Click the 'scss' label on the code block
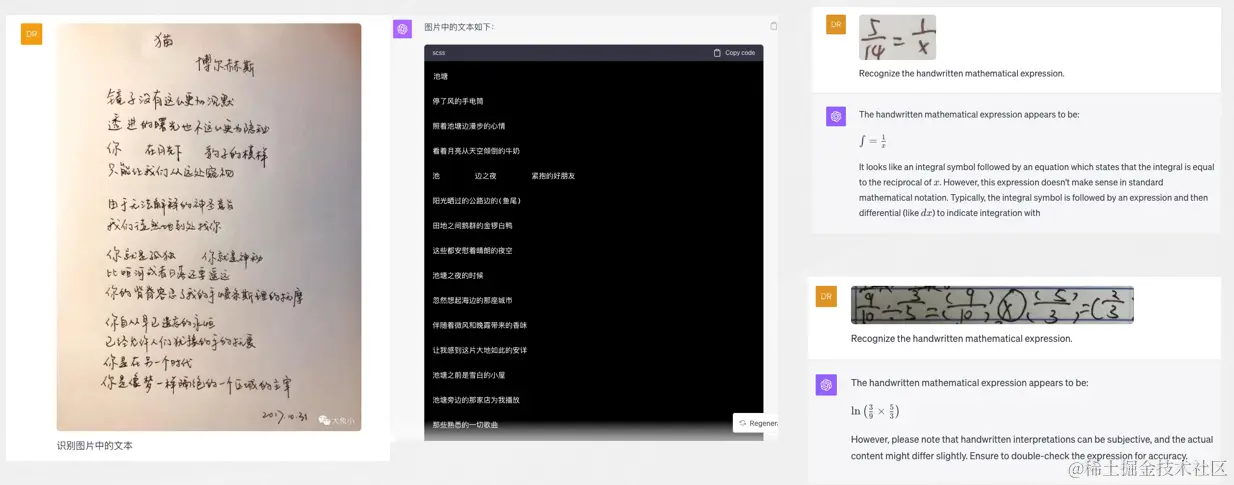 [x=439, y=53]
